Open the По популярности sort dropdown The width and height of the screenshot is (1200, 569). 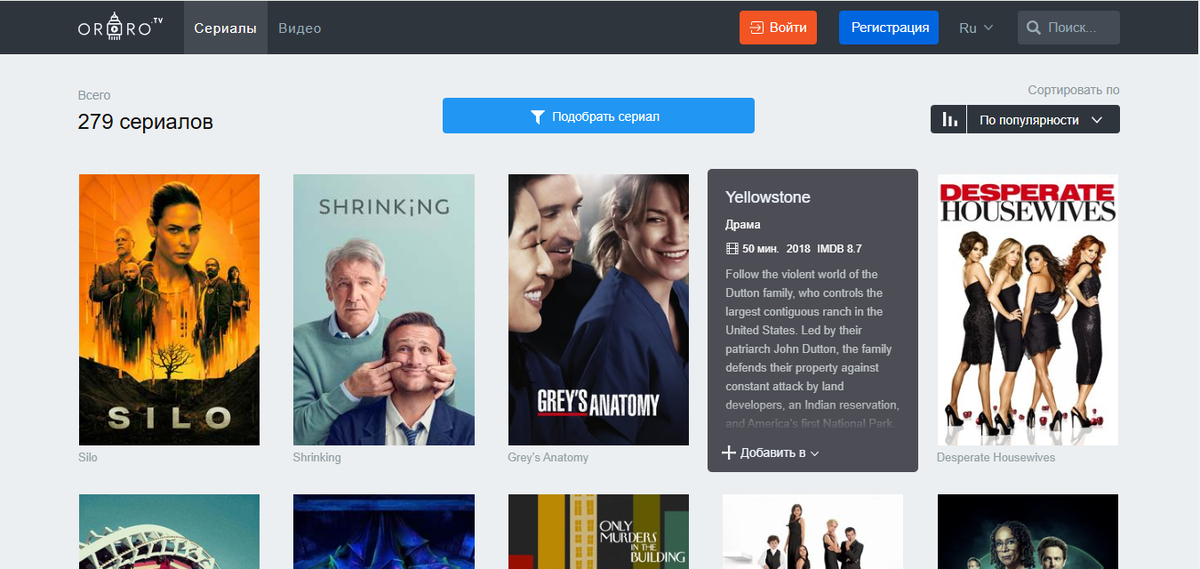1043,120
